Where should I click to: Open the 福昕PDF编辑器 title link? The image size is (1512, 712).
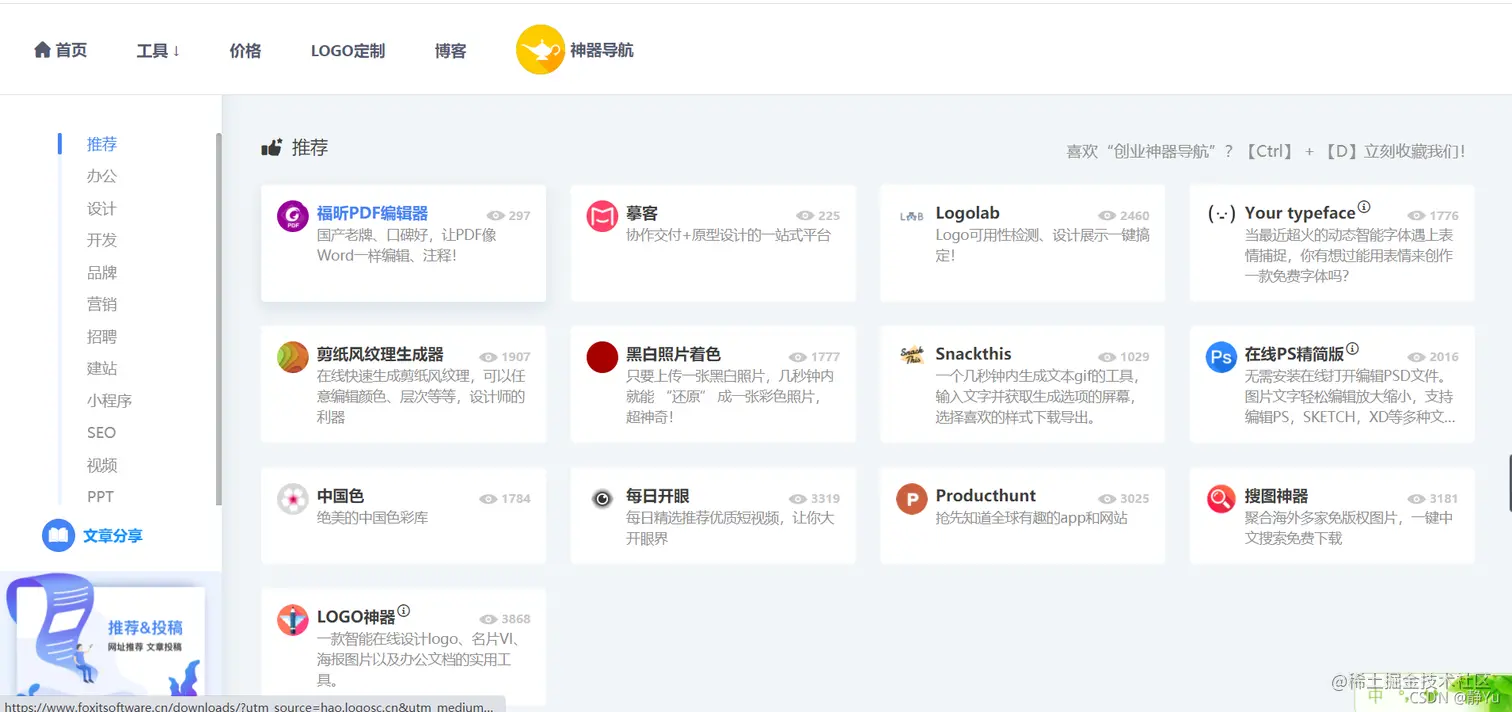click(372, 213)
